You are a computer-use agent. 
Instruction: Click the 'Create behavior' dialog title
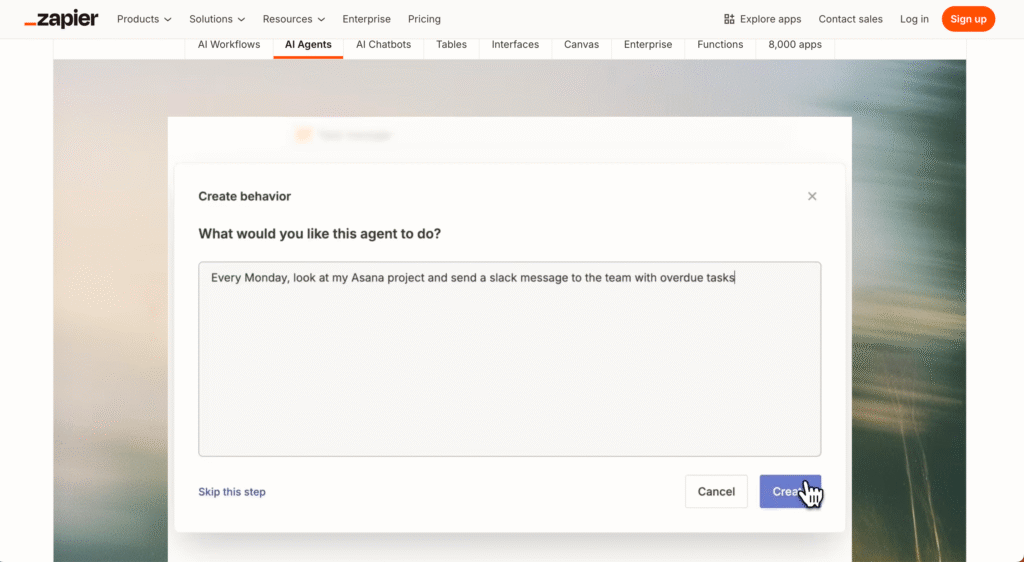coord(244,196)
